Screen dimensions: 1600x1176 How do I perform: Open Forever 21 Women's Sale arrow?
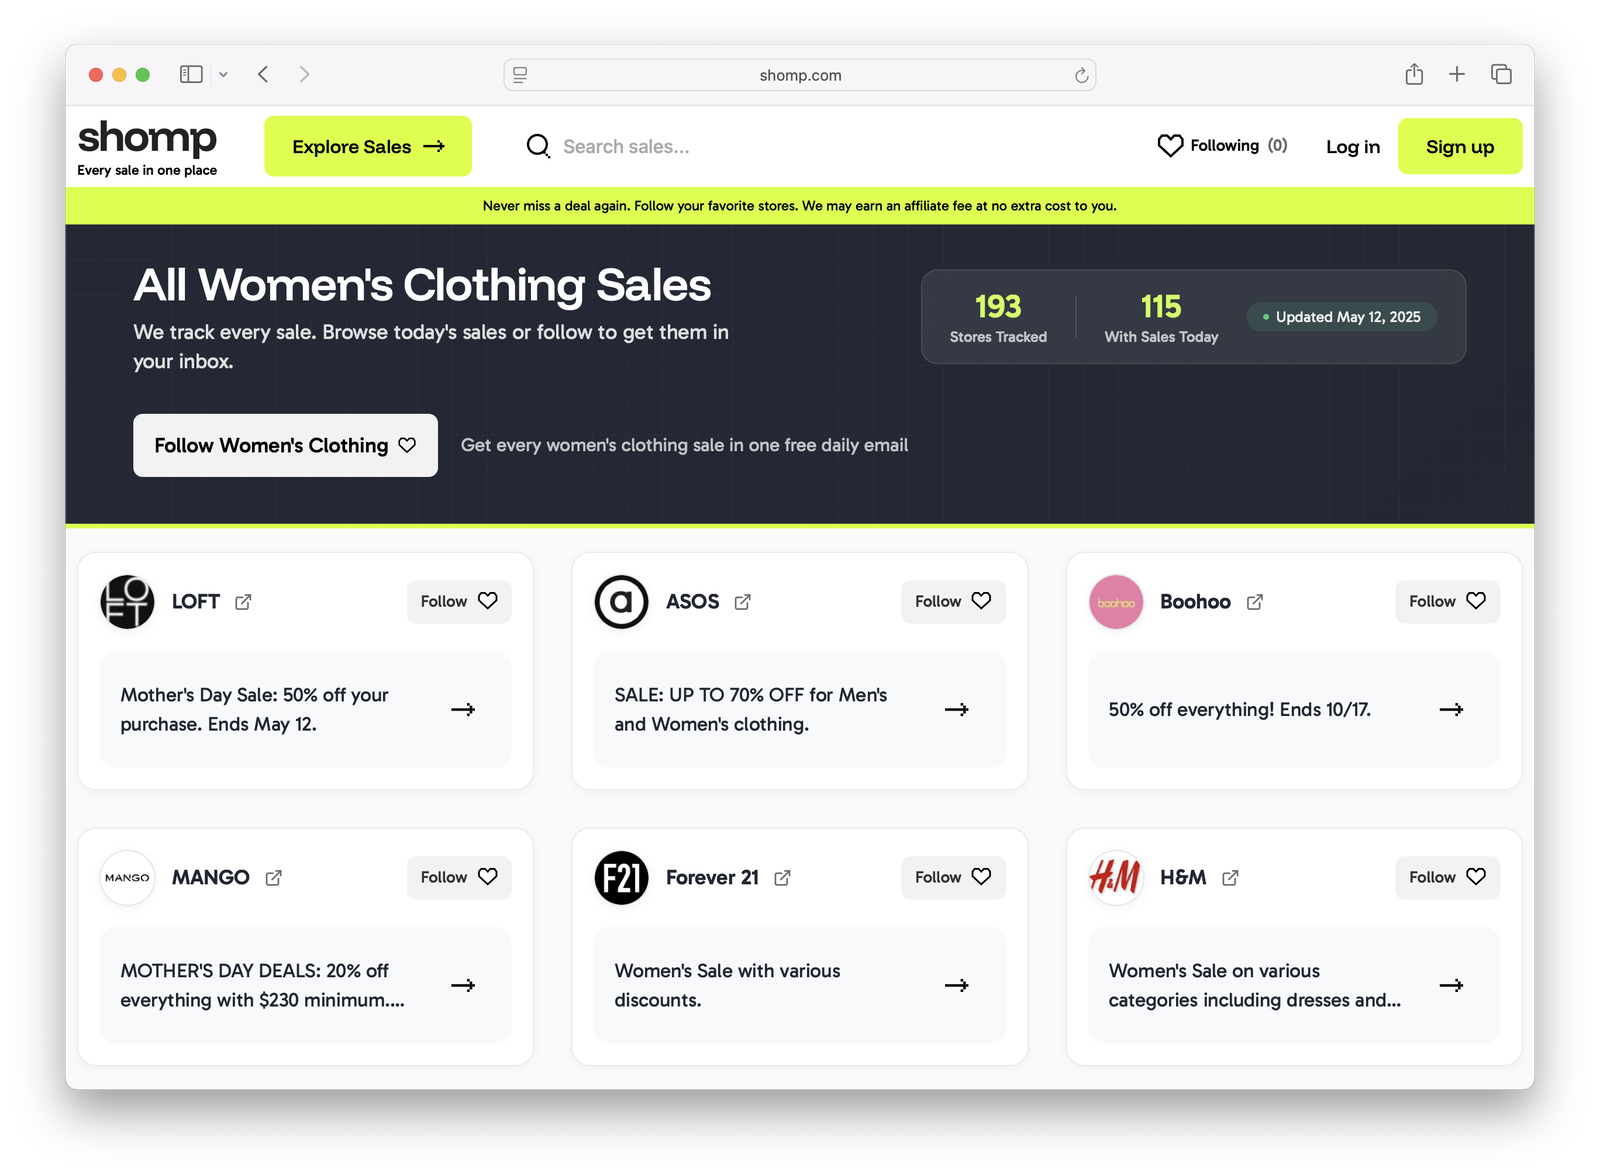click(957, 985)
